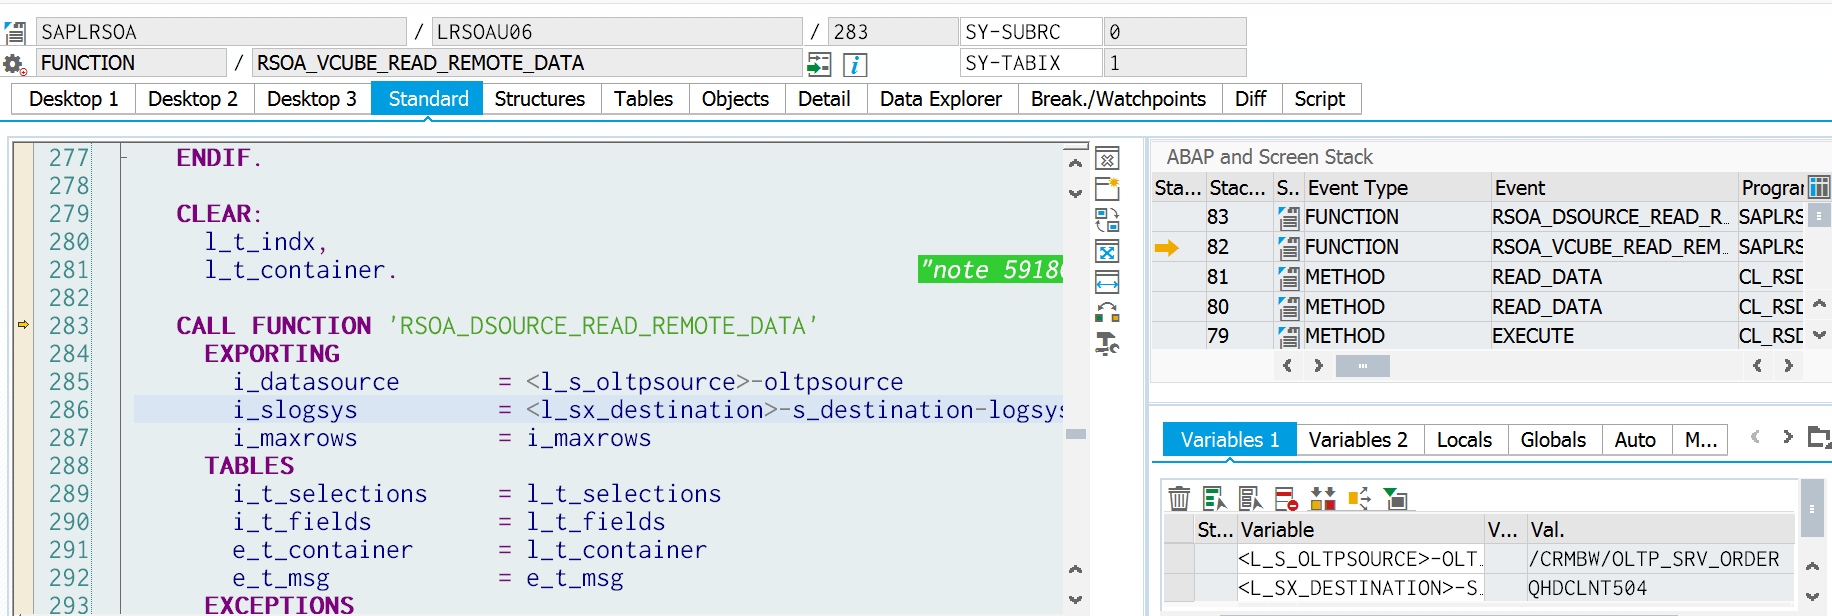Click the tab list icon right of Variables tabs
1832x616 pixels.
[1819, 437]
